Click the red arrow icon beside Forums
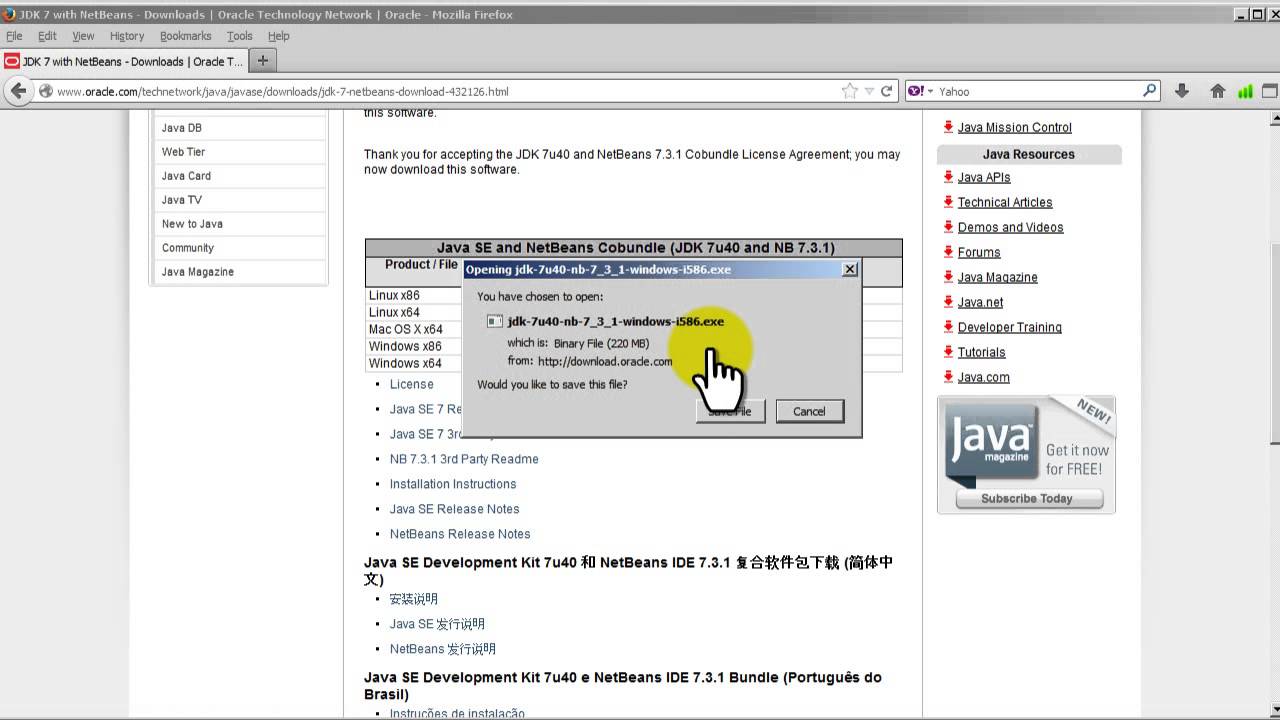 pos(948,252)
